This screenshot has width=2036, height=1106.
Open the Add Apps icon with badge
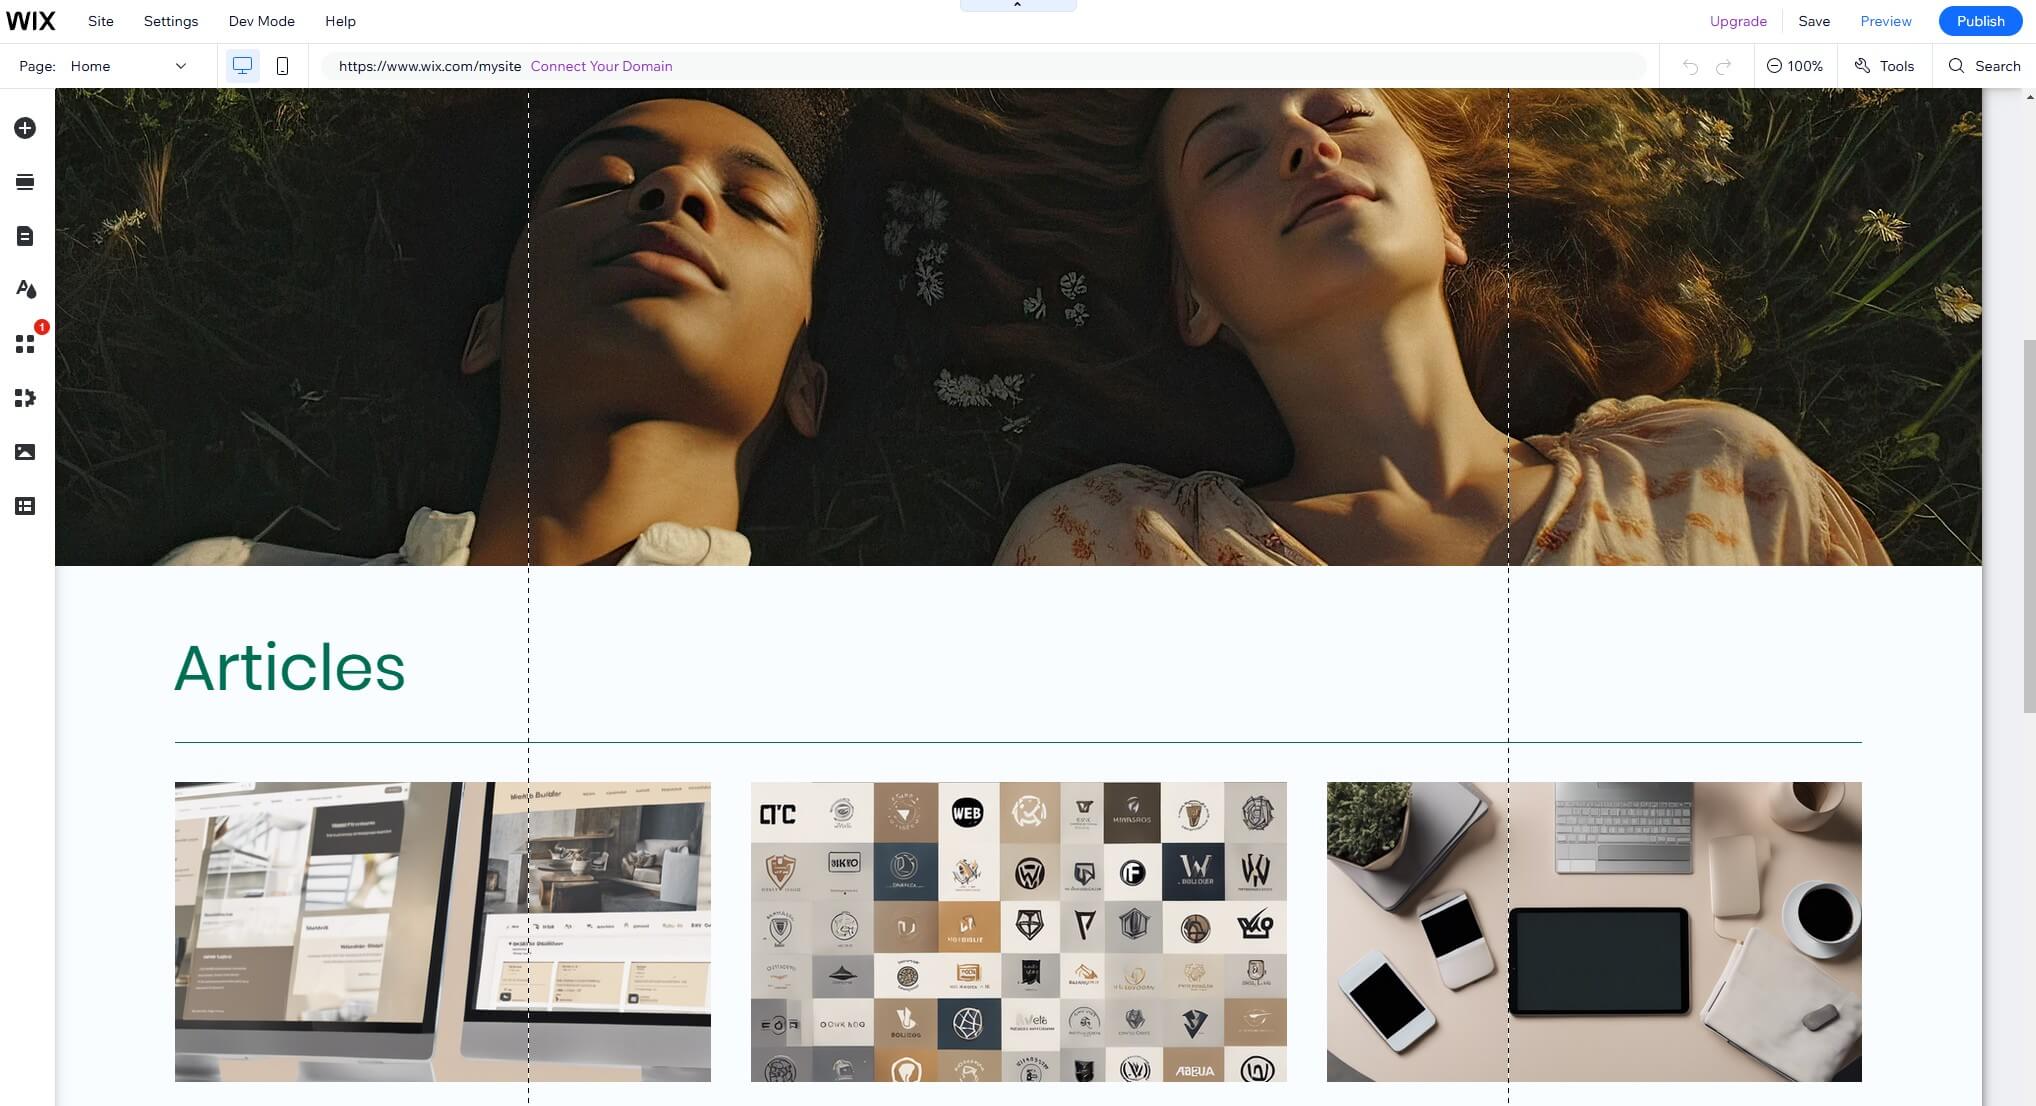coord(25,344)
